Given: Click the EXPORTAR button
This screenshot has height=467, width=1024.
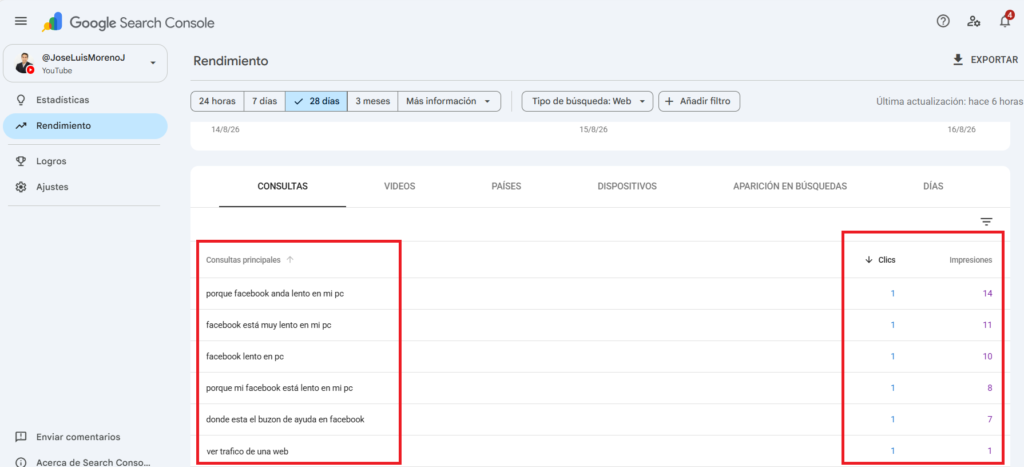Looking at the screenshot, I should pyautogui.click(x=985, y=60).
